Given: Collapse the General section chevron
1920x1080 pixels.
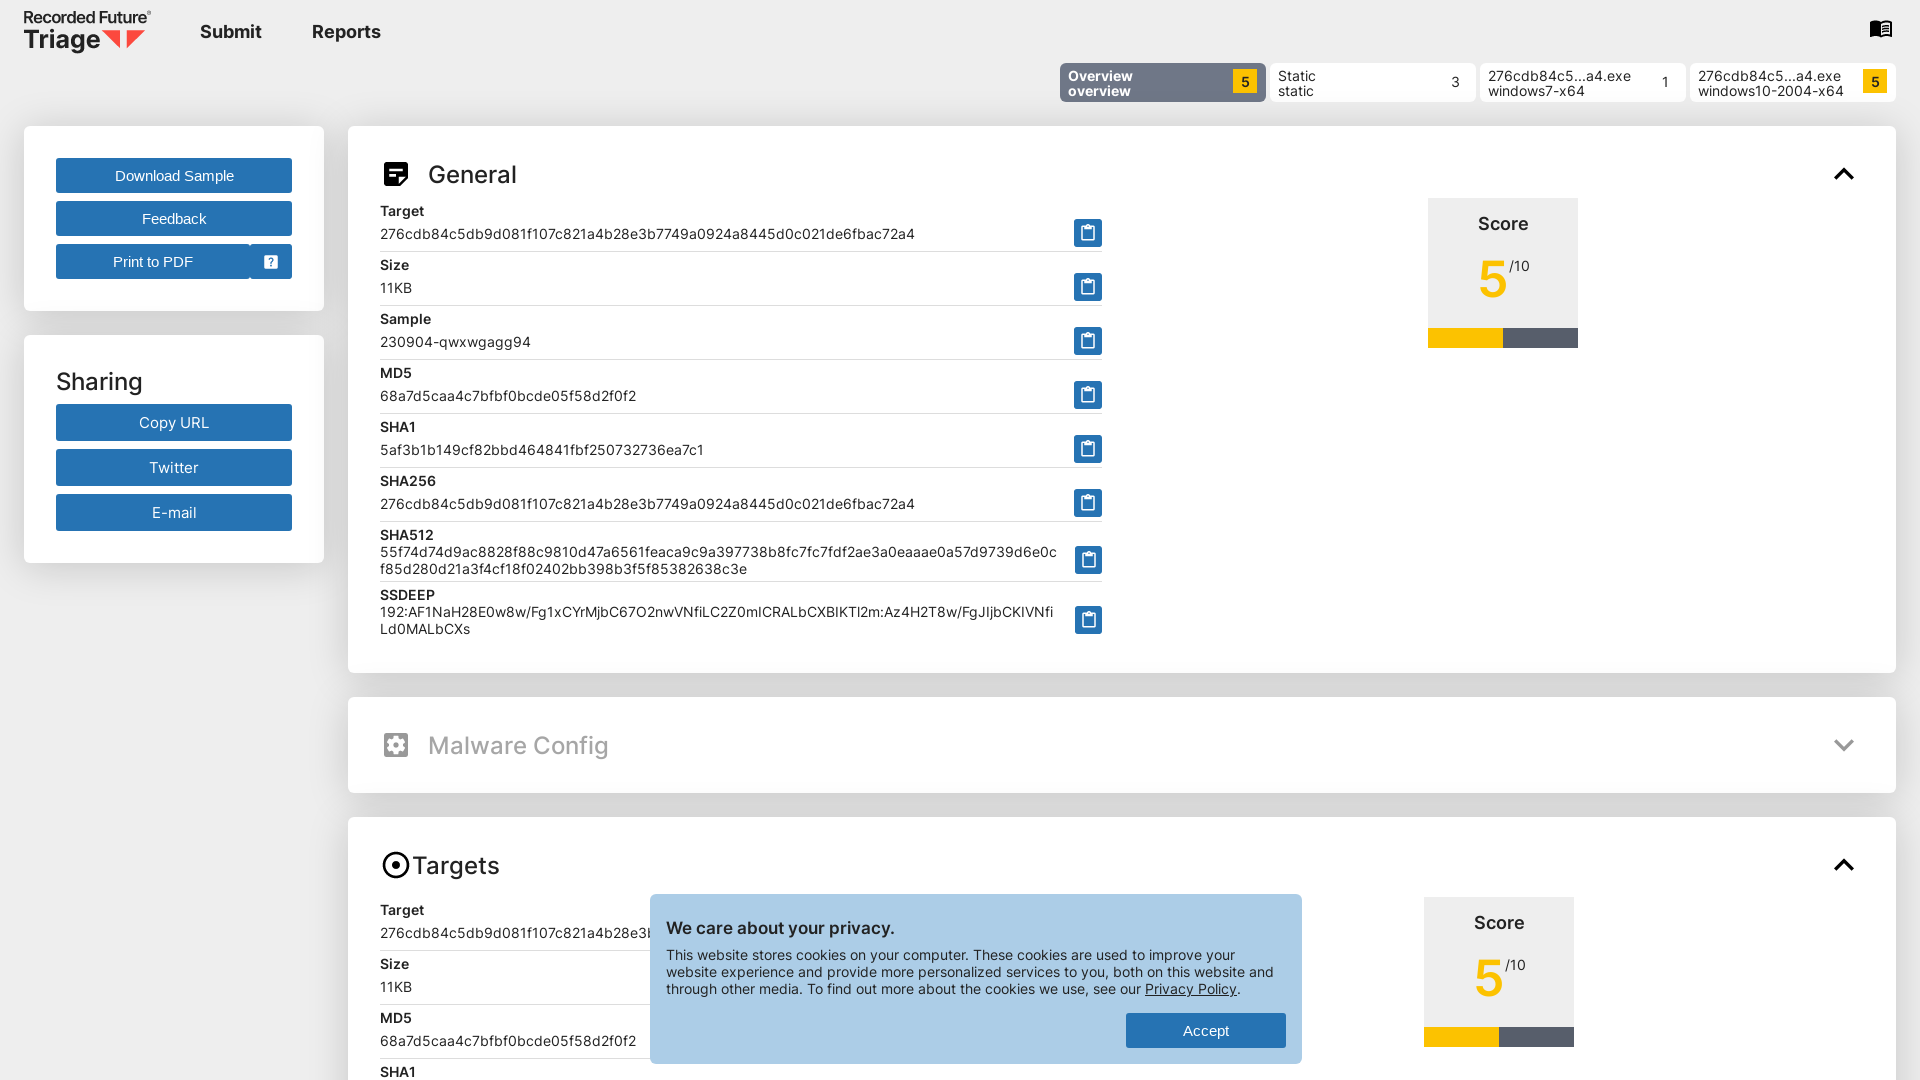Looking at the screenshot, I should (x=1845, y=174).
